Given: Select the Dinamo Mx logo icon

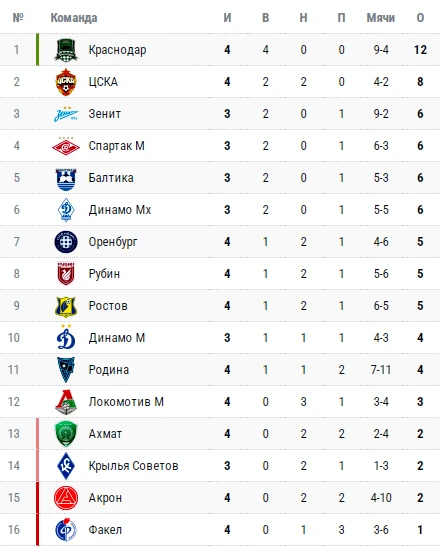Looking at the screenshot, I should (66, 210).
